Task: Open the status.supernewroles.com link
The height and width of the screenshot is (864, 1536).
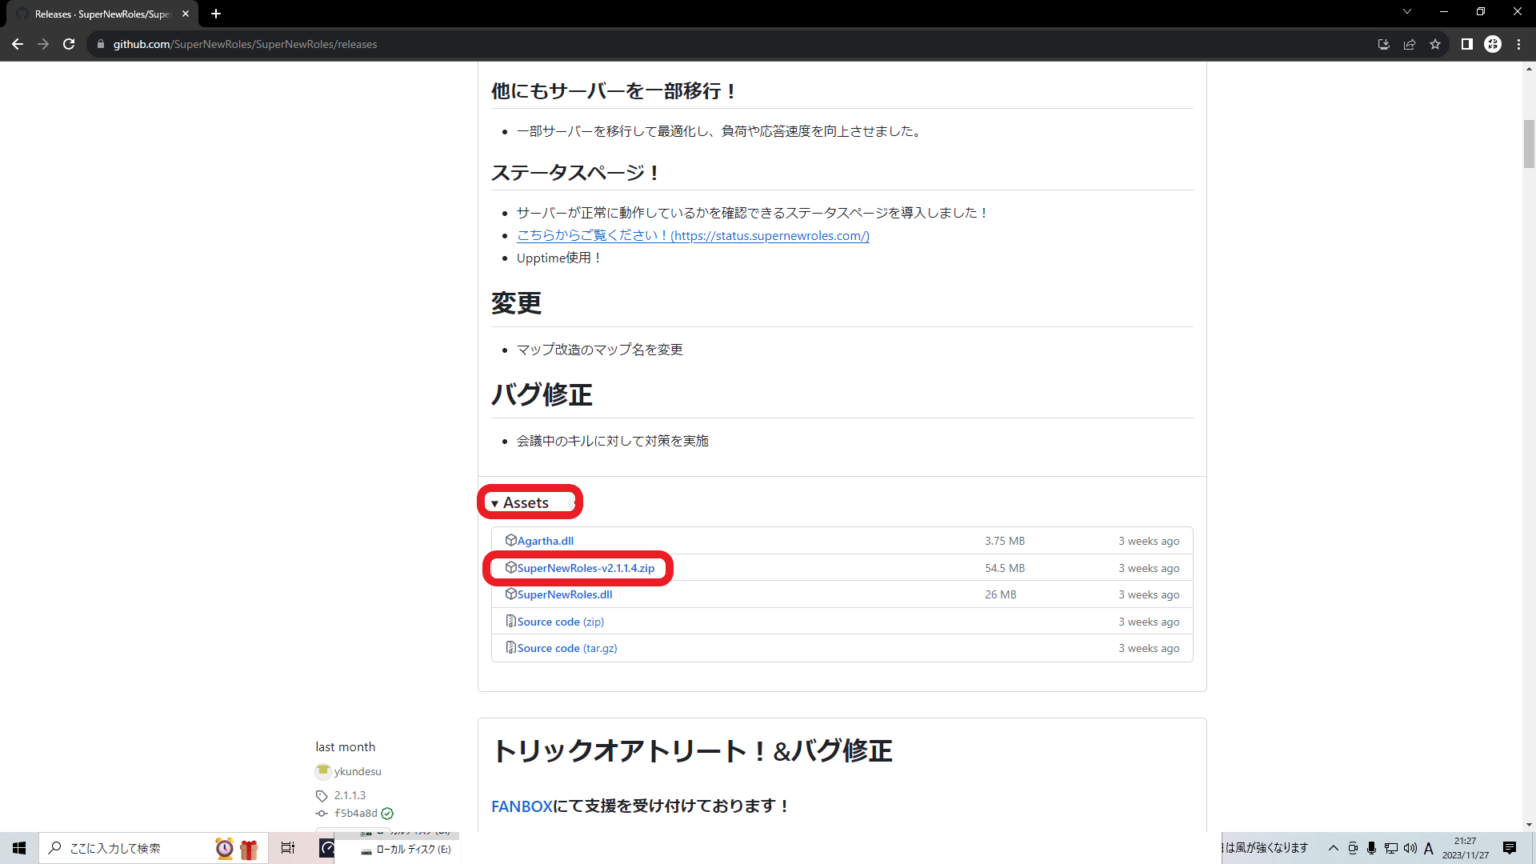Action: (693, 235)
